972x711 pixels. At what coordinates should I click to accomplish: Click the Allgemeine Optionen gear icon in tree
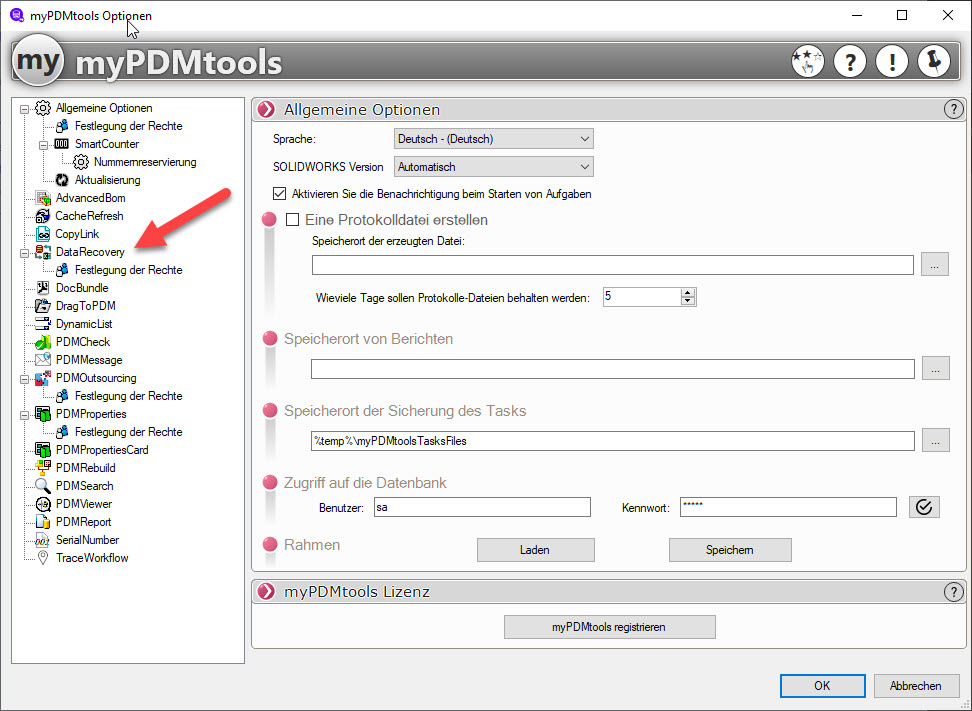pos(43,108)
